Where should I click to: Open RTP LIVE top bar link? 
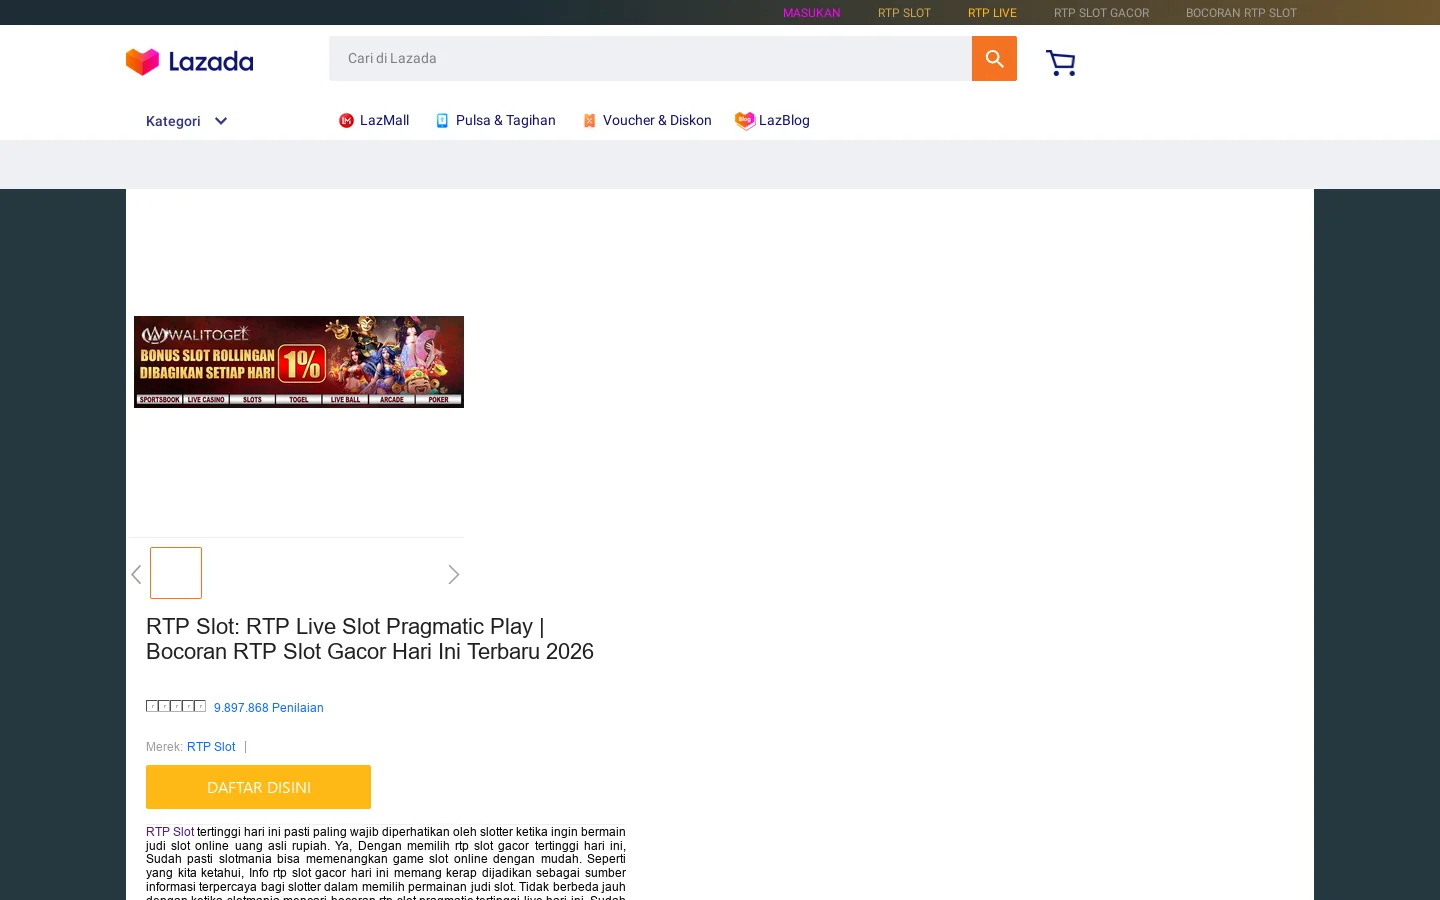point(992,13)
